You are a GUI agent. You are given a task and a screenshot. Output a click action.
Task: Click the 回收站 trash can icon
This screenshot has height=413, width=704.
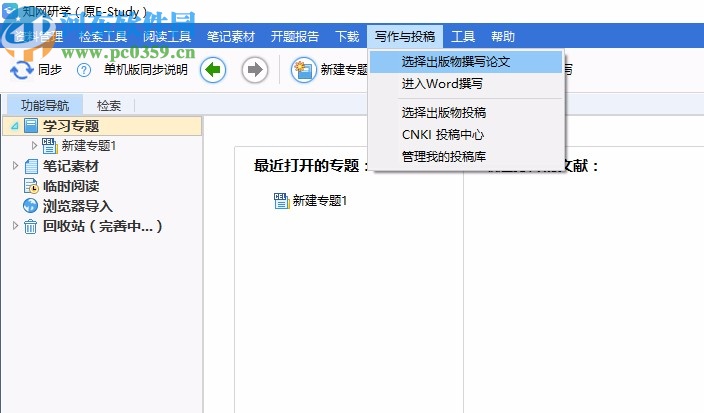[x=31, y=226]
